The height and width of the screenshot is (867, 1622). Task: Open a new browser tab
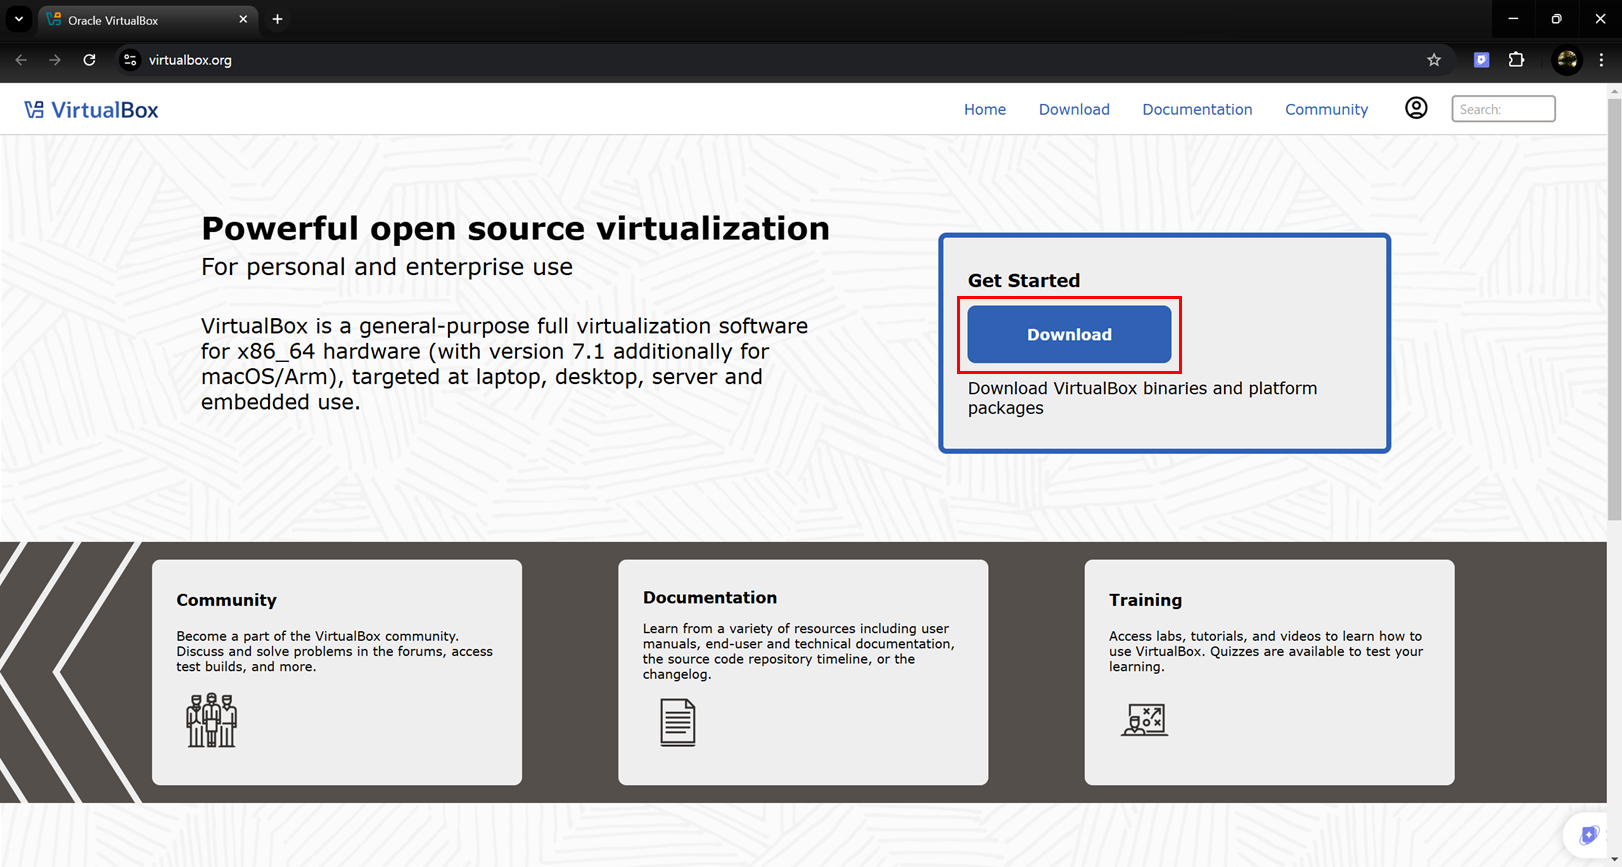278,19
